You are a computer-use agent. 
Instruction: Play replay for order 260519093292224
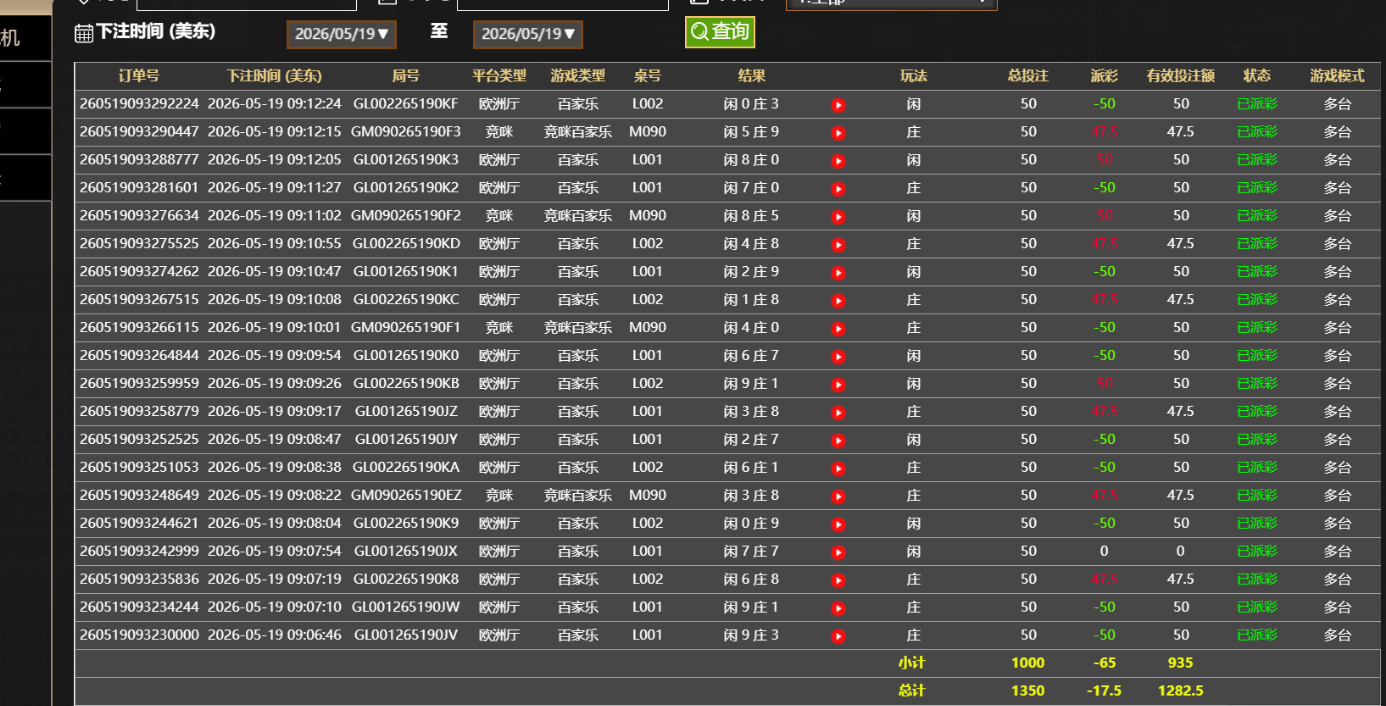pos(838,105)
